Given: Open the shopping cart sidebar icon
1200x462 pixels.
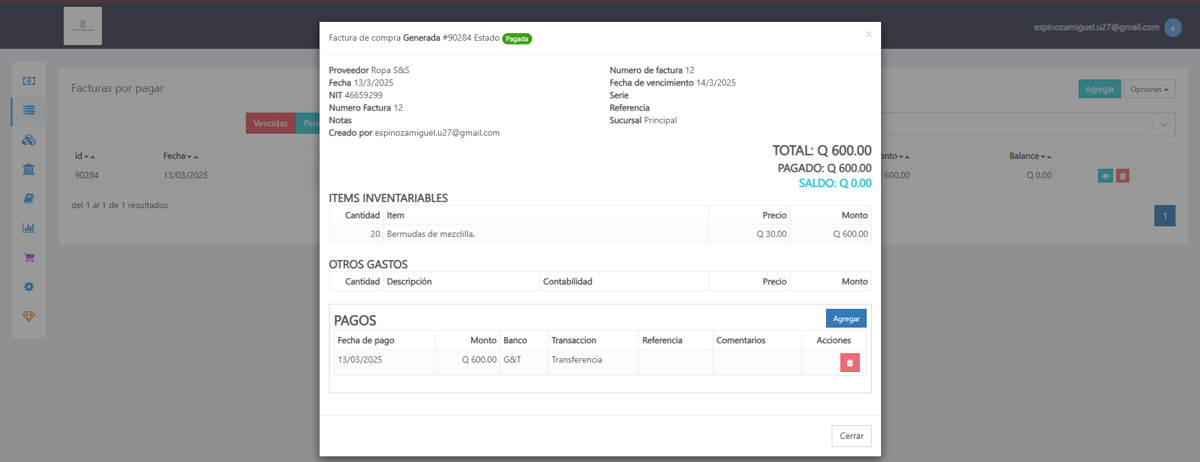Looking at the screenshot, I should coord(29,257).
